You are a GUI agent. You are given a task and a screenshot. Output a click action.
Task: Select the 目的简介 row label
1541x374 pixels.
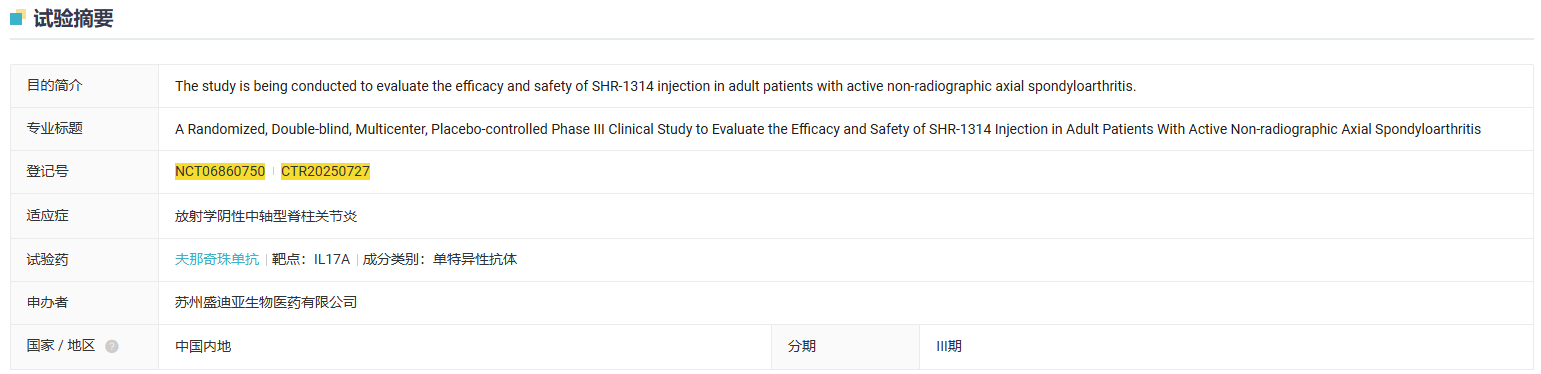(55, 86)
